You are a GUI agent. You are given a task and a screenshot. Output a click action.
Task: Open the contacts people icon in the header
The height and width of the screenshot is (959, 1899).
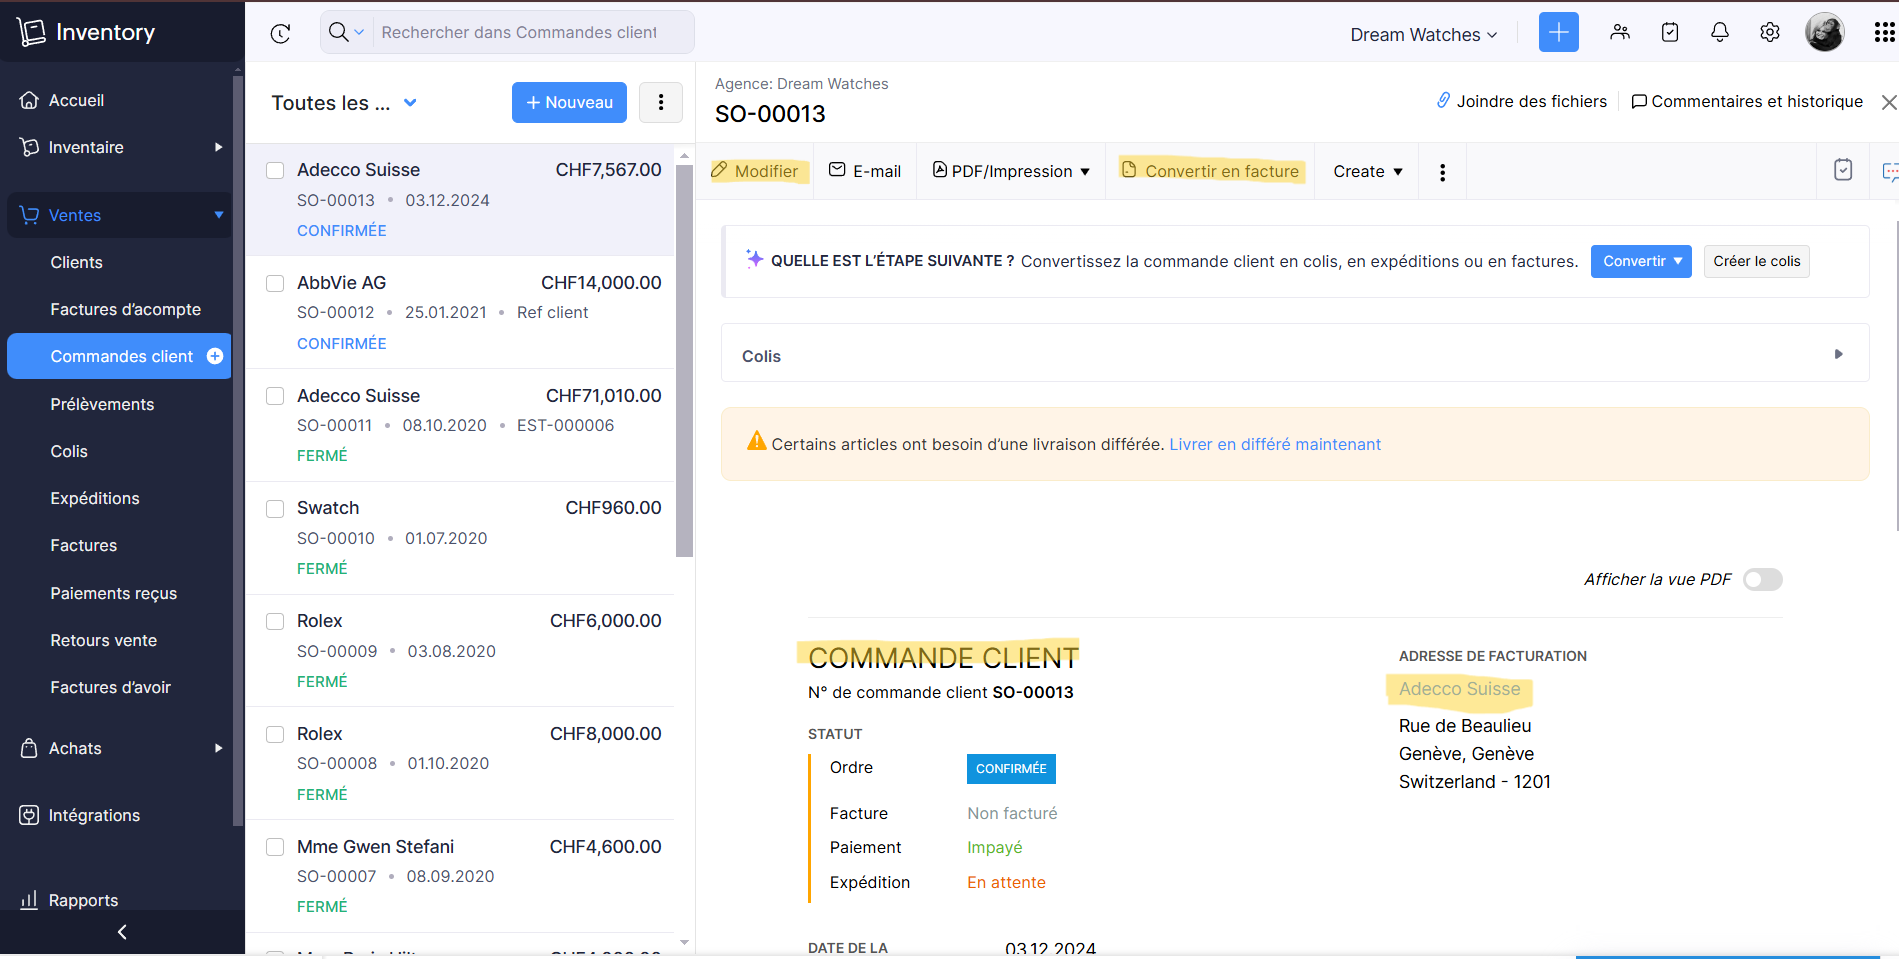point(1620,32)
